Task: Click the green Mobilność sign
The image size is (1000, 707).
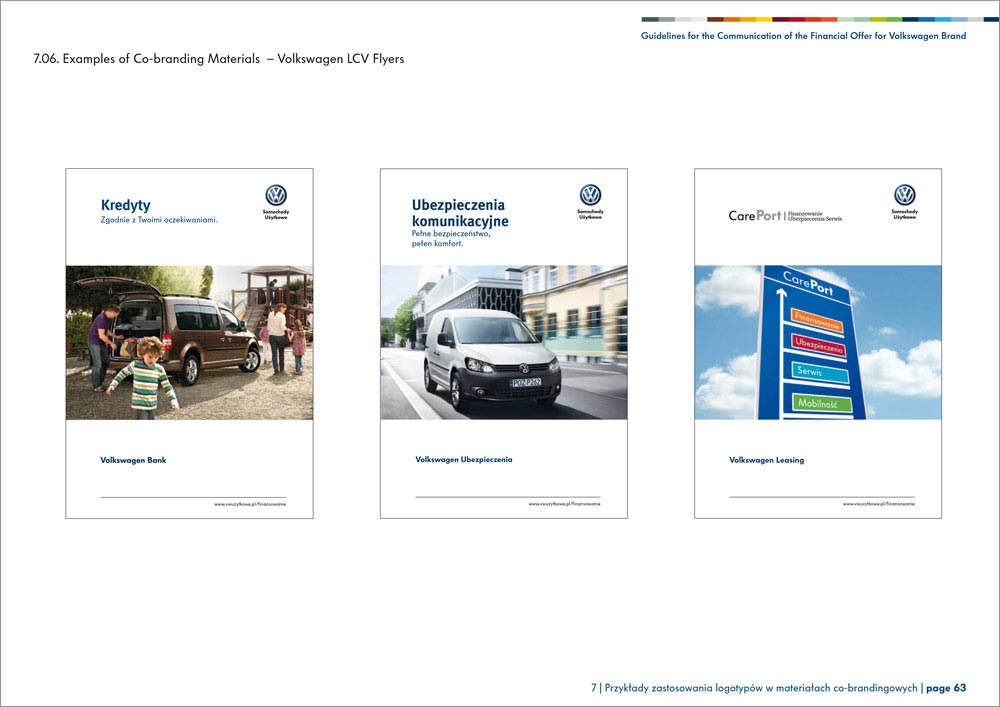Action: point(822,403)
